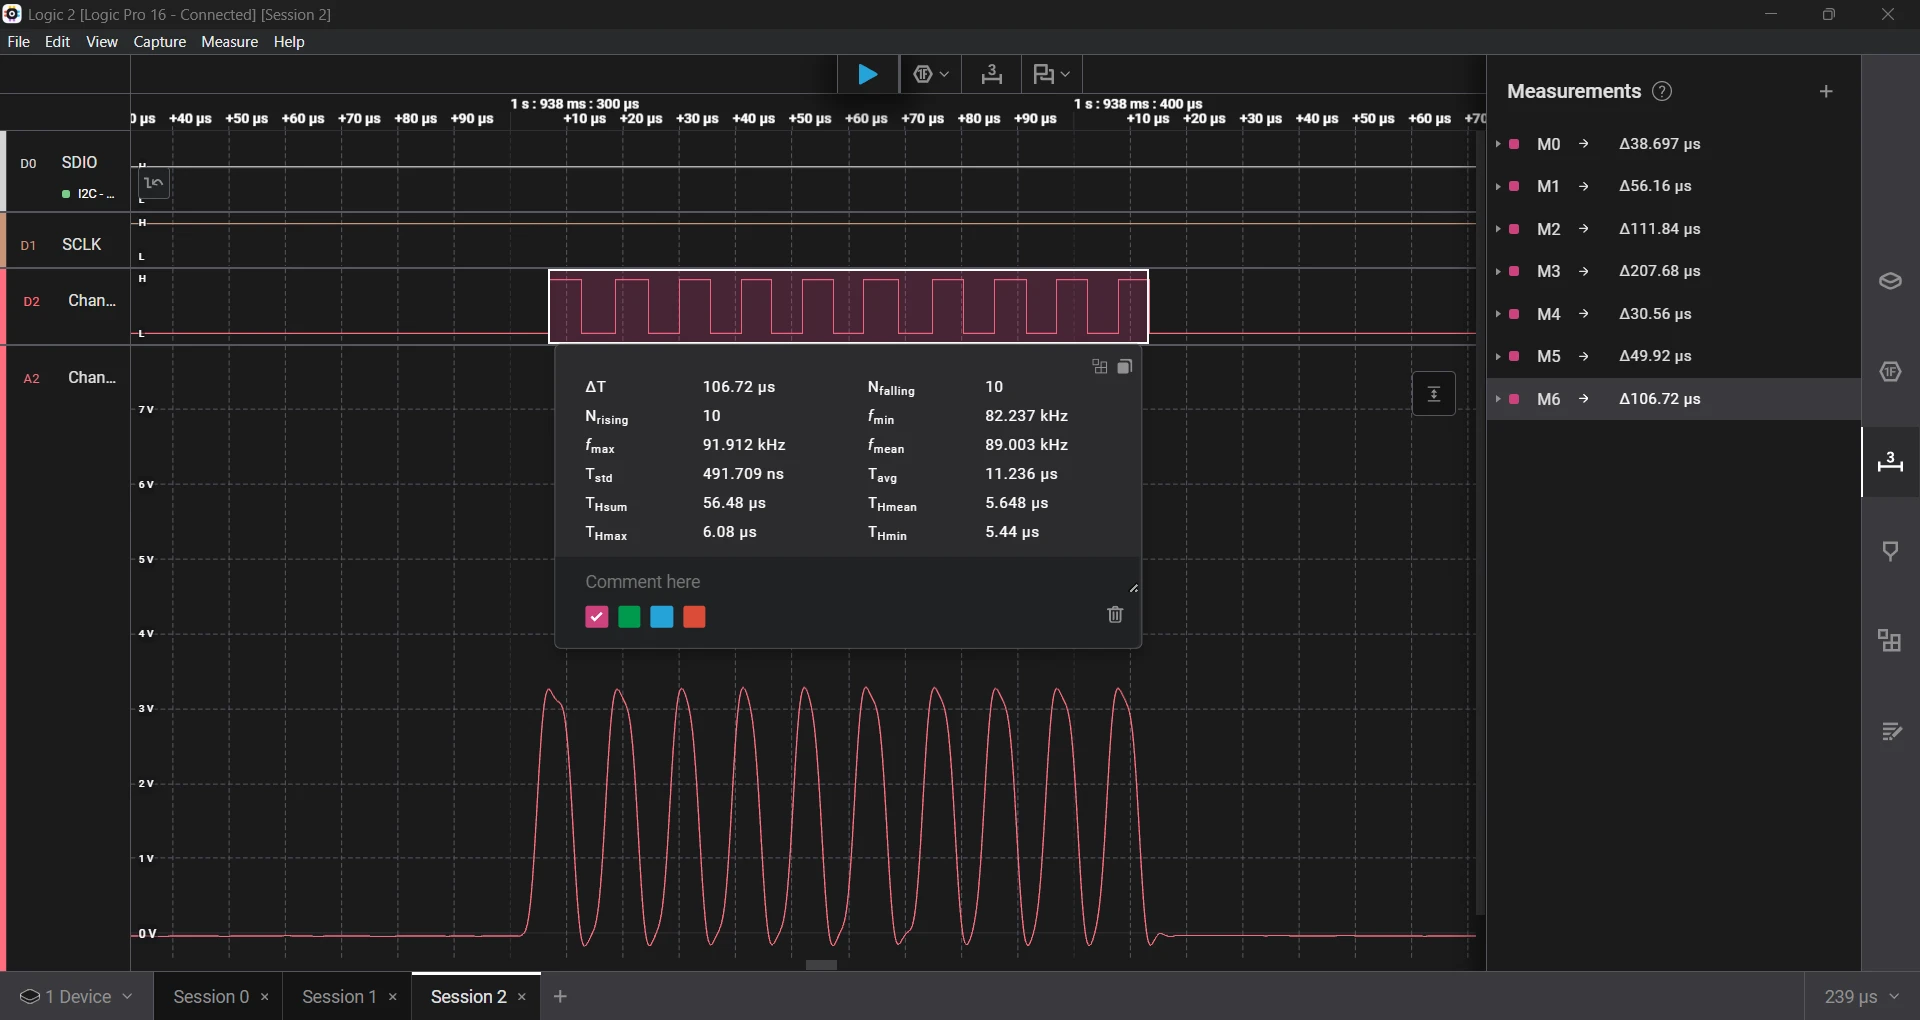The height and width of the screenshot is (1020, 1920).
Task: Open the 1 Device dropdown
Action: (77, 997)
